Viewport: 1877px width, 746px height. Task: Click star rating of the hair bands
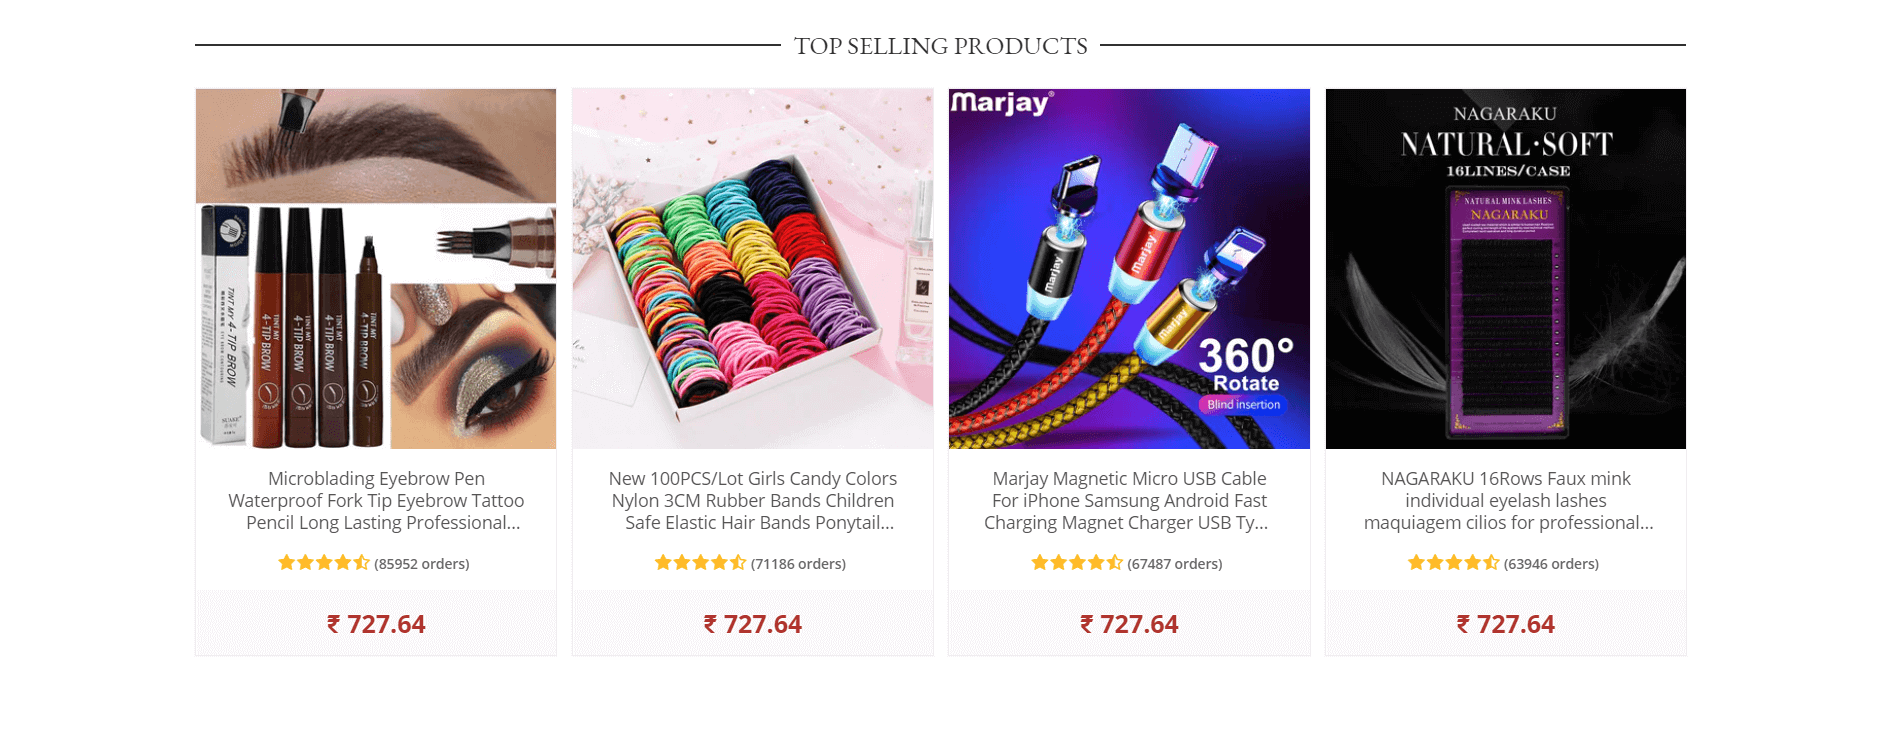click(x=701, y=563)
